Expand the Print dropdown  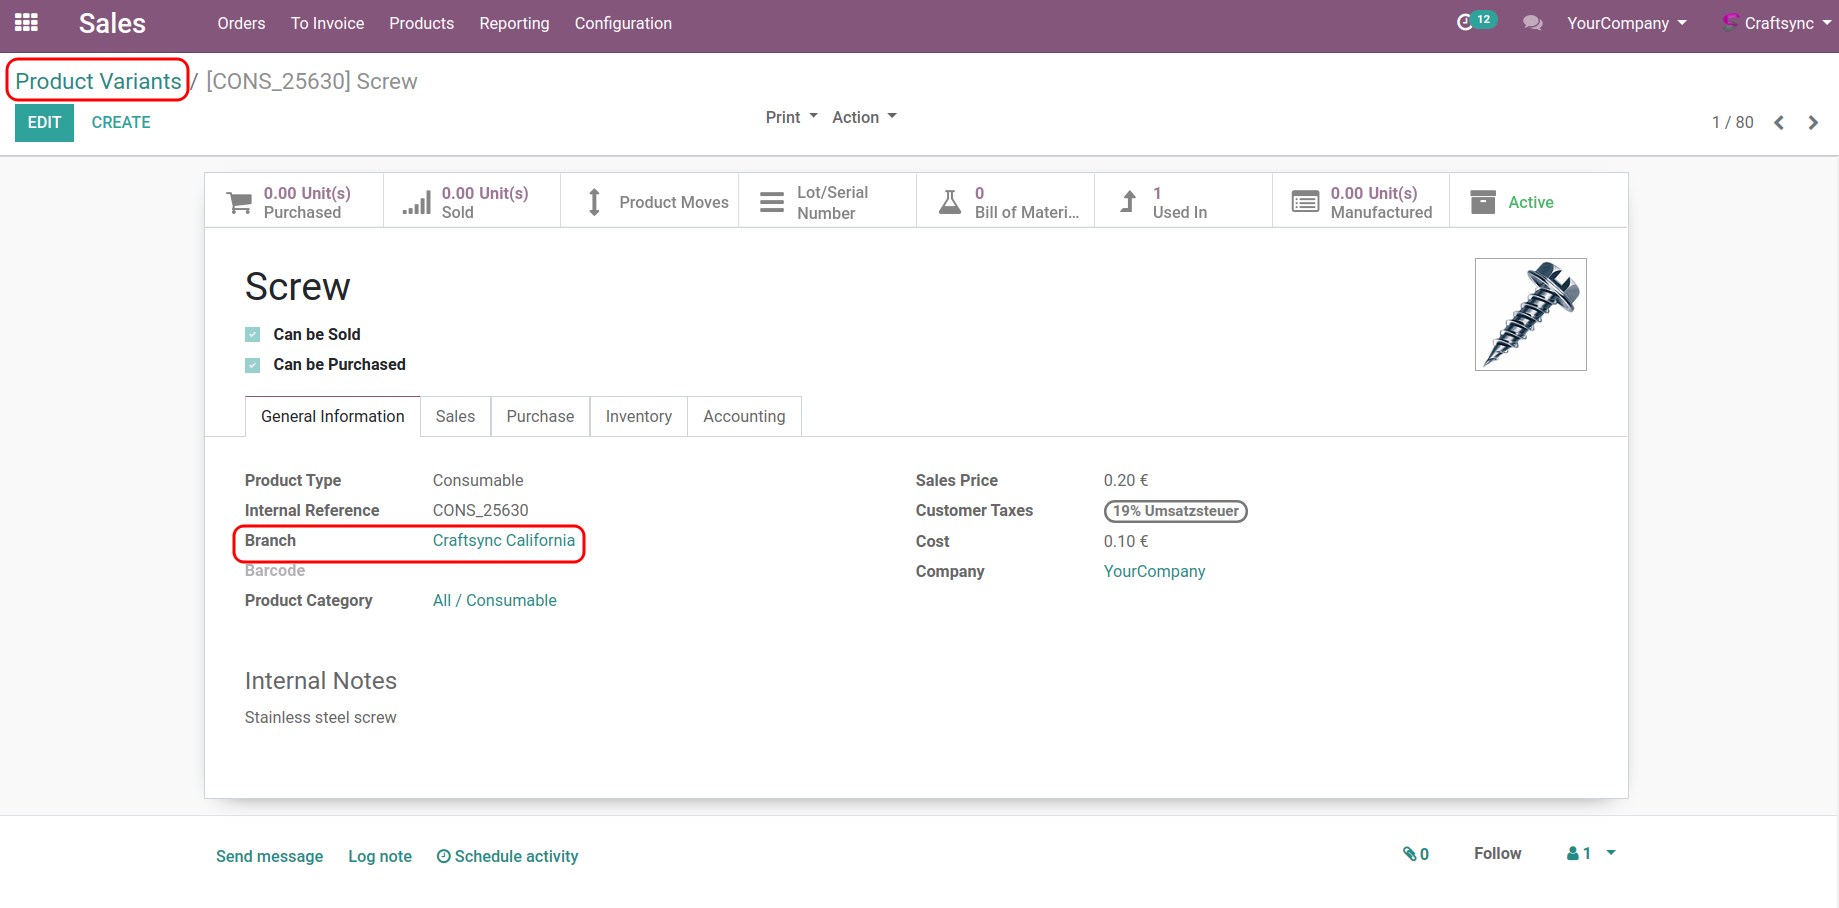[791, 118]
